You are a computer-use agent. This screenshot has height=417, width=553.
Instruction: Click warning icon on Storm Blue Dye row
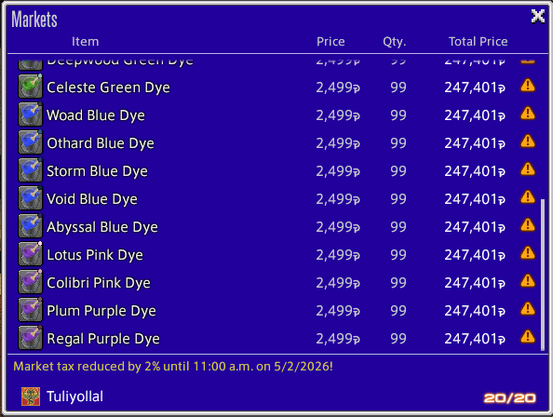coord(528,169)
